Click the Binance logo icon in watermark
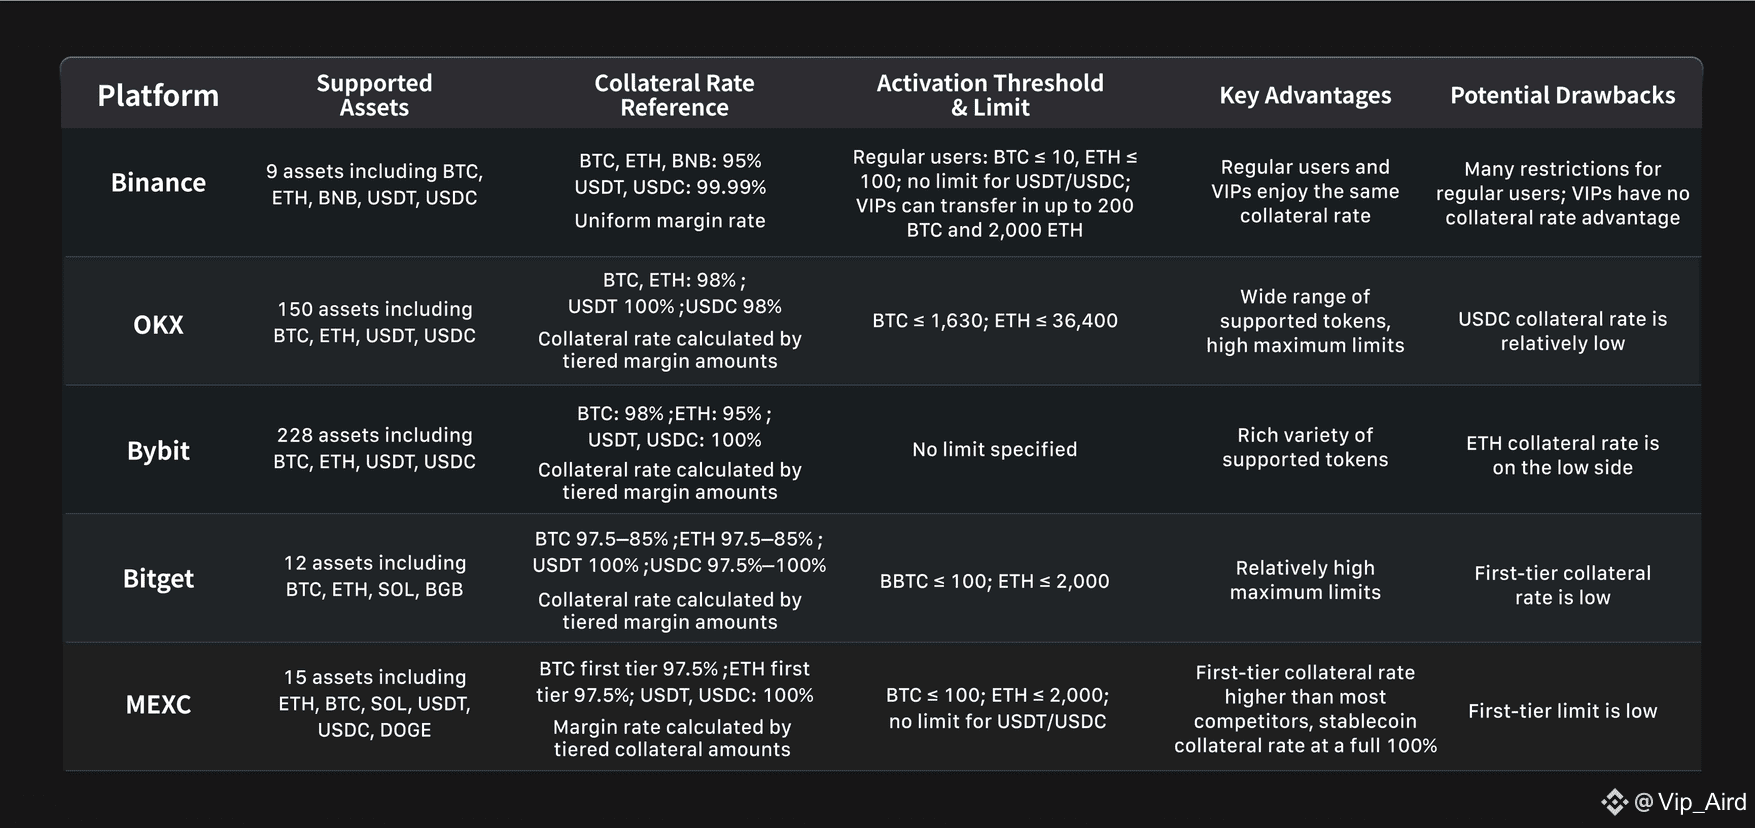Image resolution: width=1755 pixels, height=828 pixels. [1614, 802]
